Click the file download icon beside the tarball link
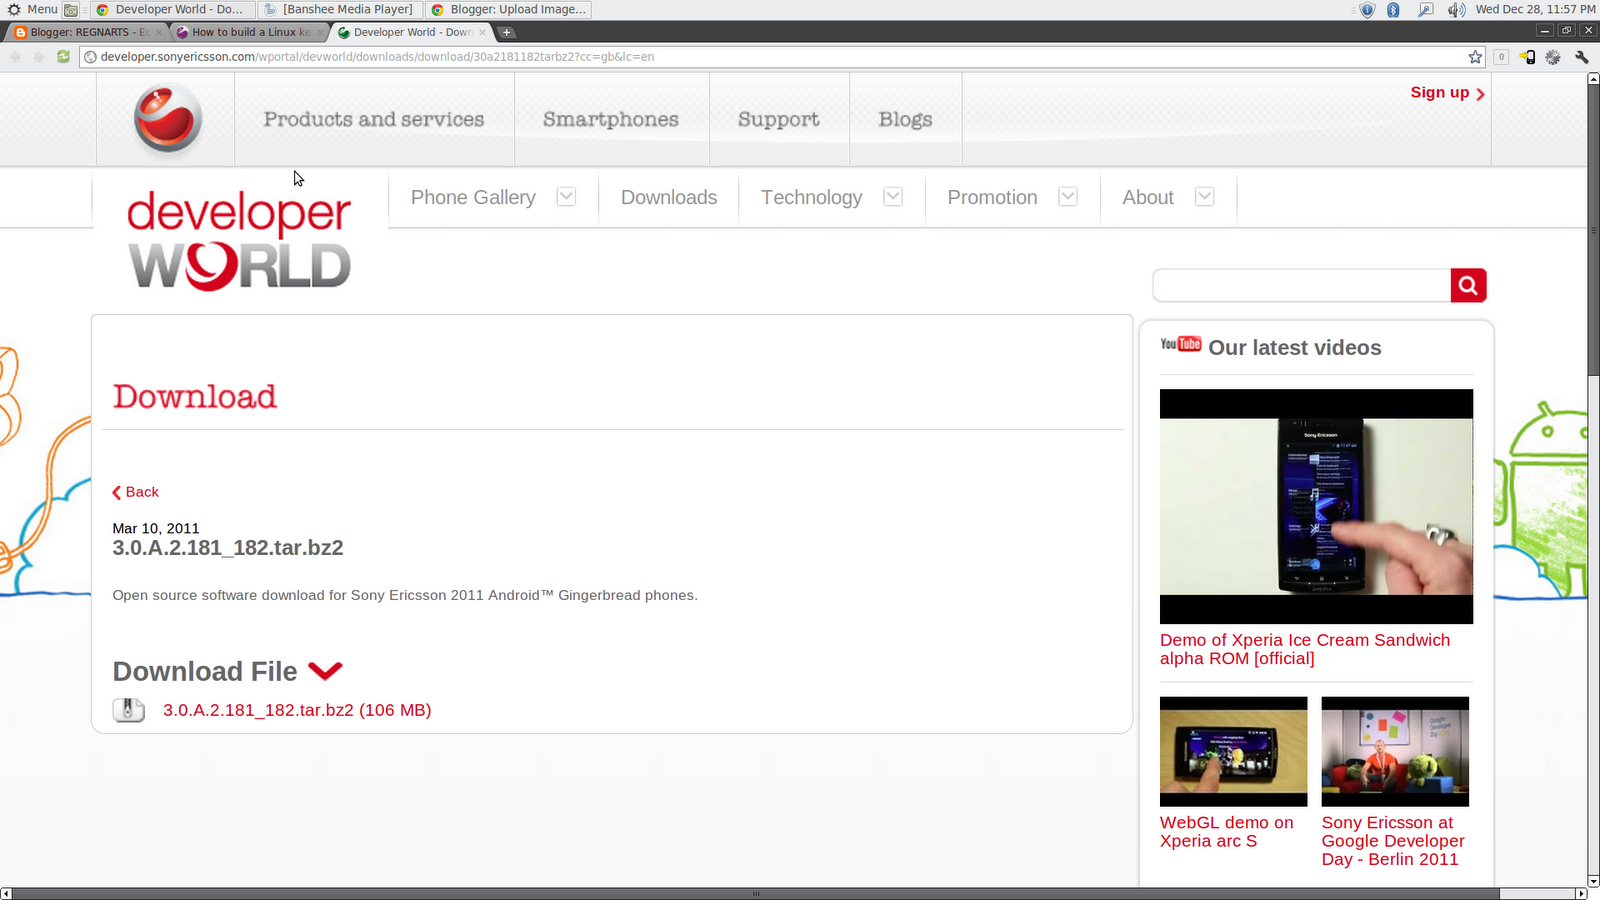The image size is (1600, 900). pyautogui.click(x=129, y=710)
